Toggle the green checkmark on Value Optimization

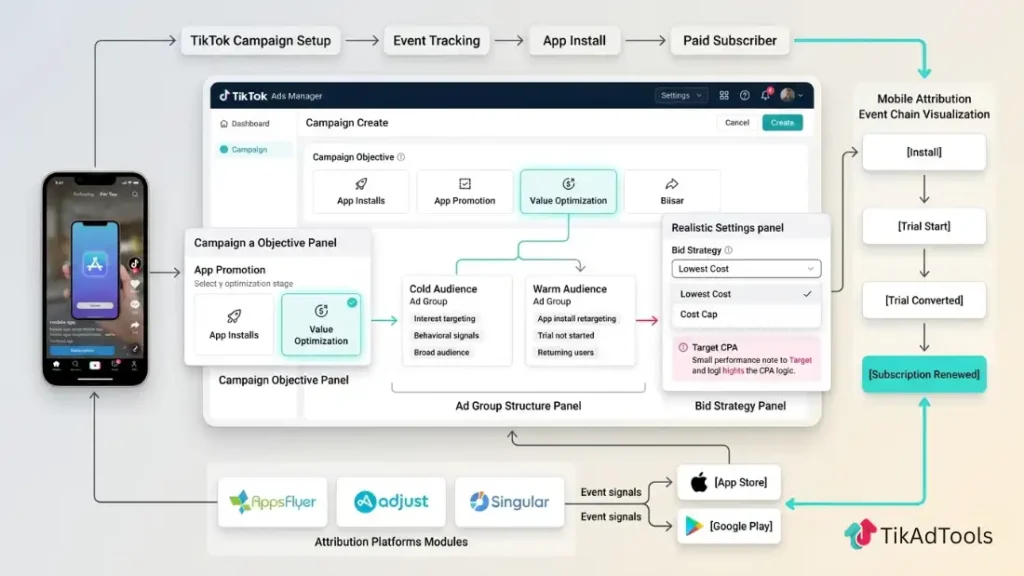tap(350, 303)
